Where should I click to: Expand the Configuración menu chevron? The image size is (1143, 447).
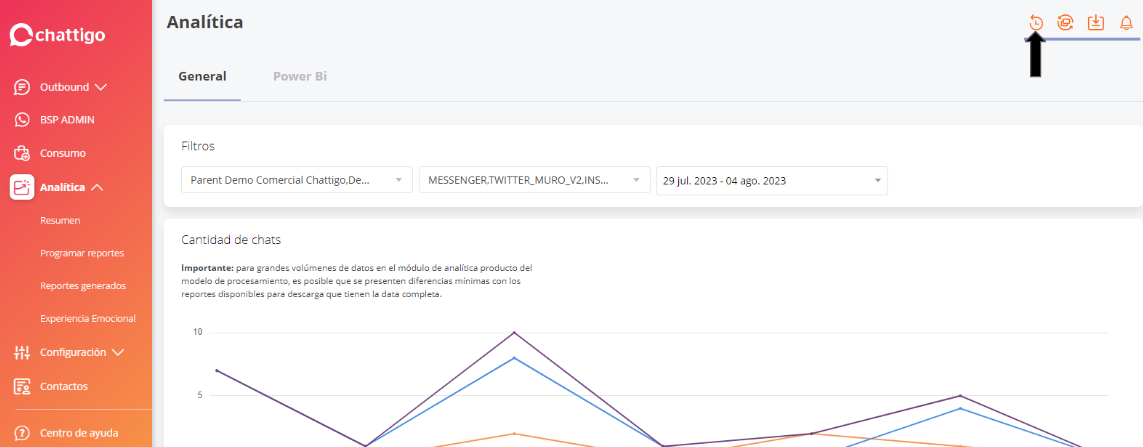[118, 352]
